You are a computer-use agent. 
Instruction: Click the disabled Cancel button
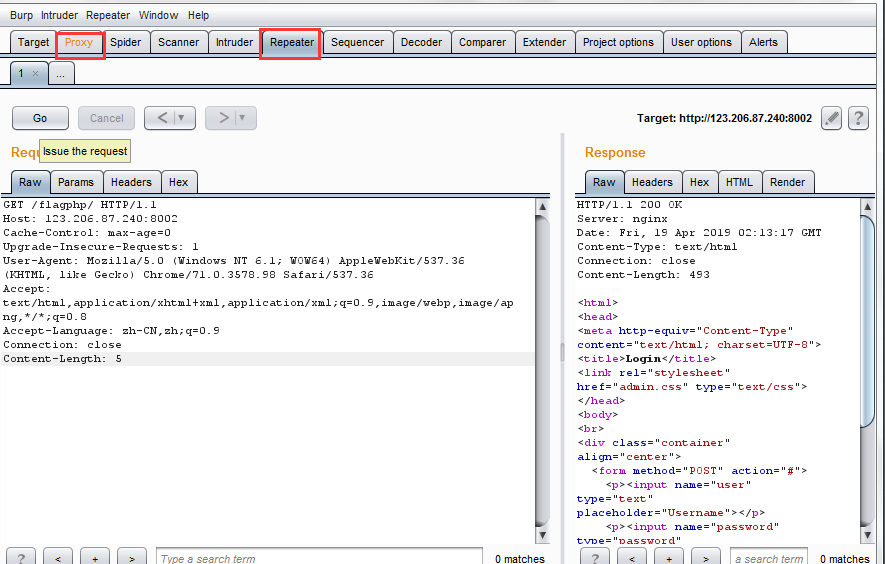point(107,118)
